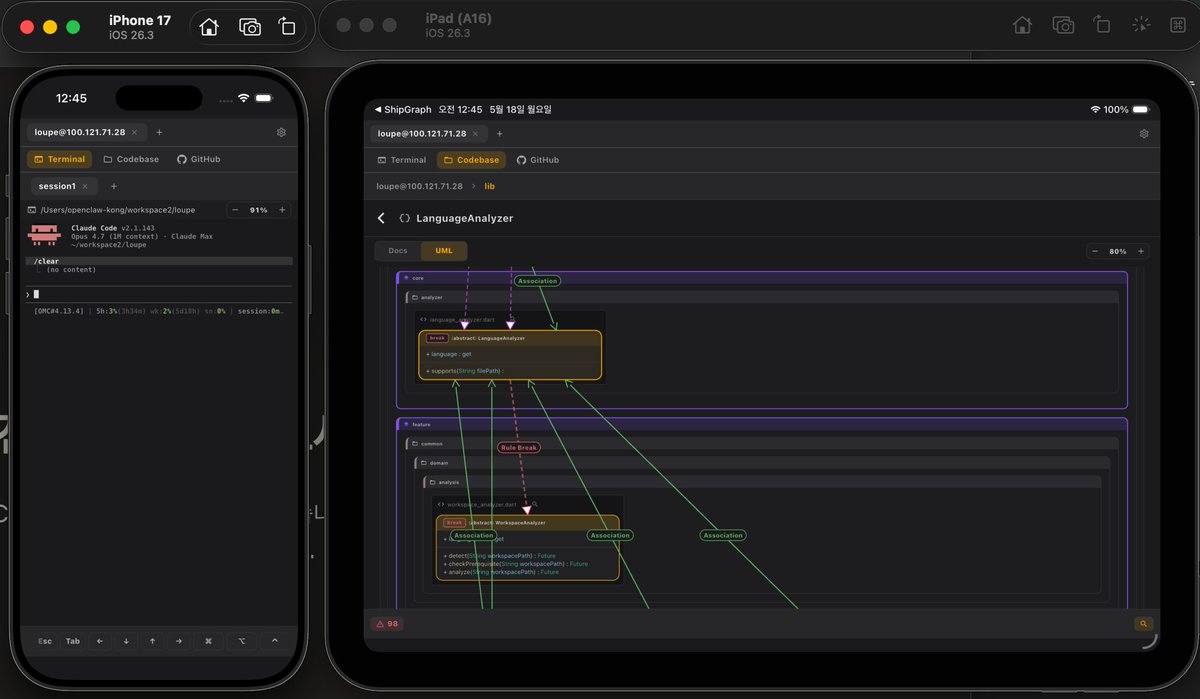The width and height of the screenshot is (1200, 699).
Task: Return to ShipGraph via iPad status bar
Action: coord(402,109)
